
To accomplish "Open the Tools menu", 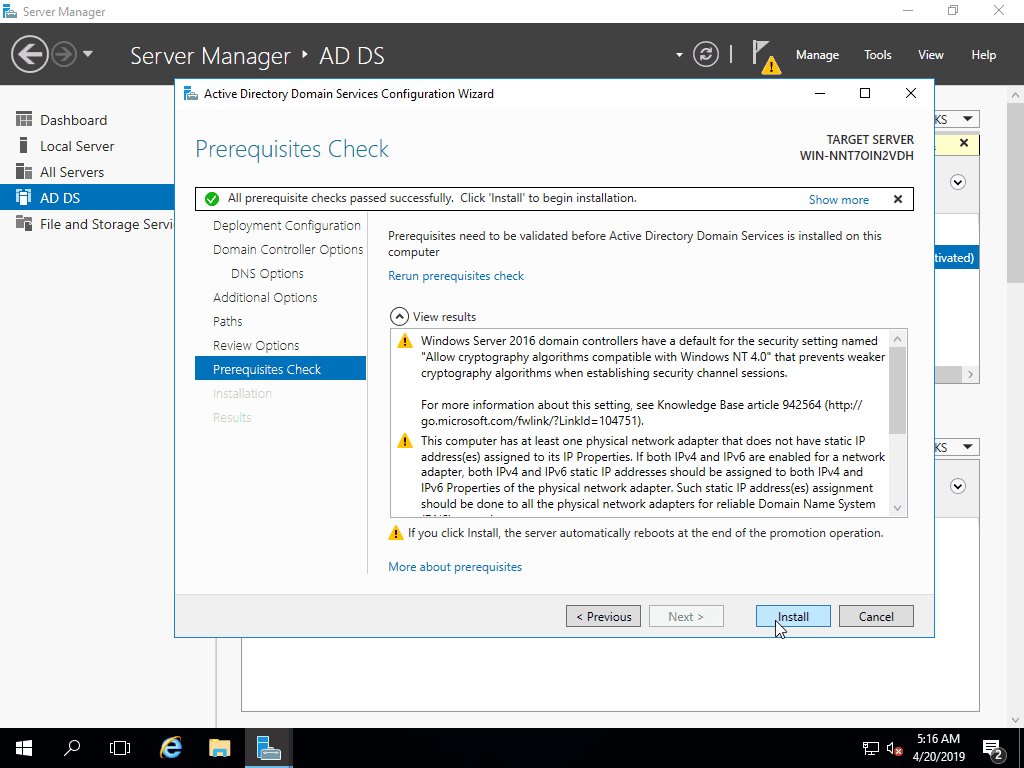I will 878,55.
